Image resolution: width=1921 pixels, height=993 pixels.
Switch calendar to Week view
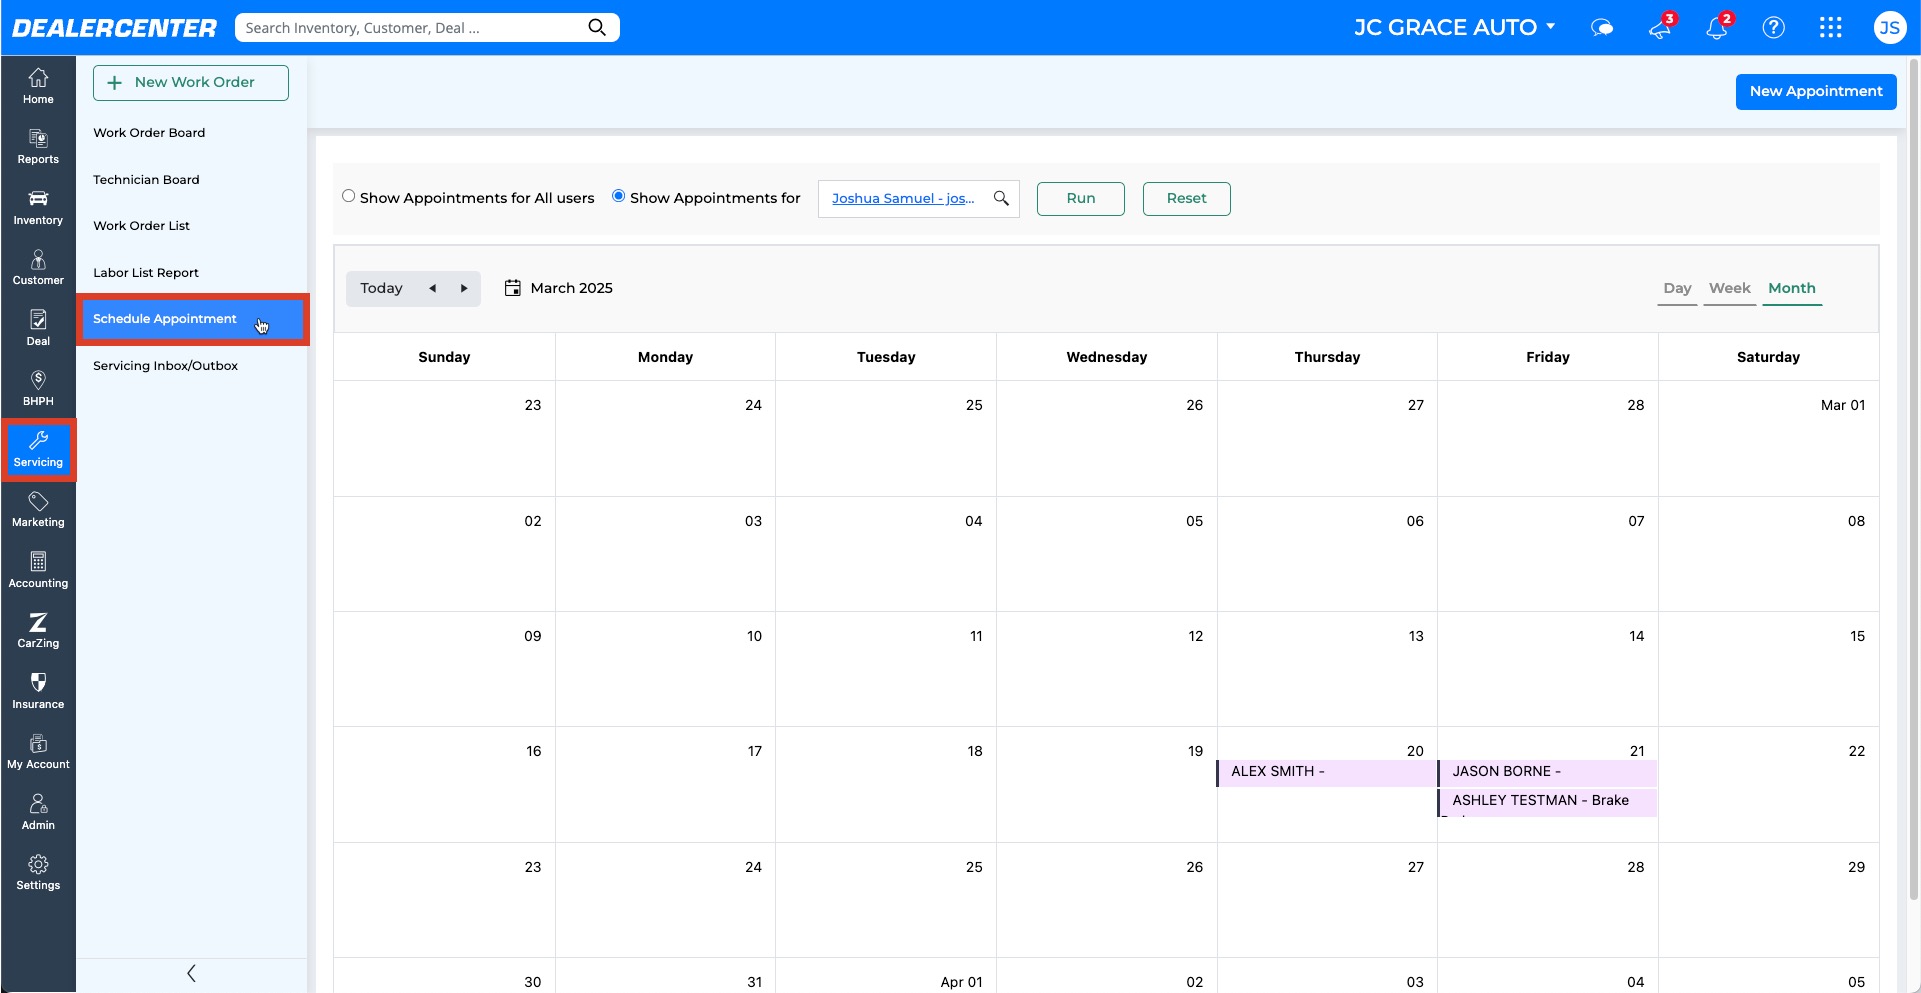click(1729, 288)
